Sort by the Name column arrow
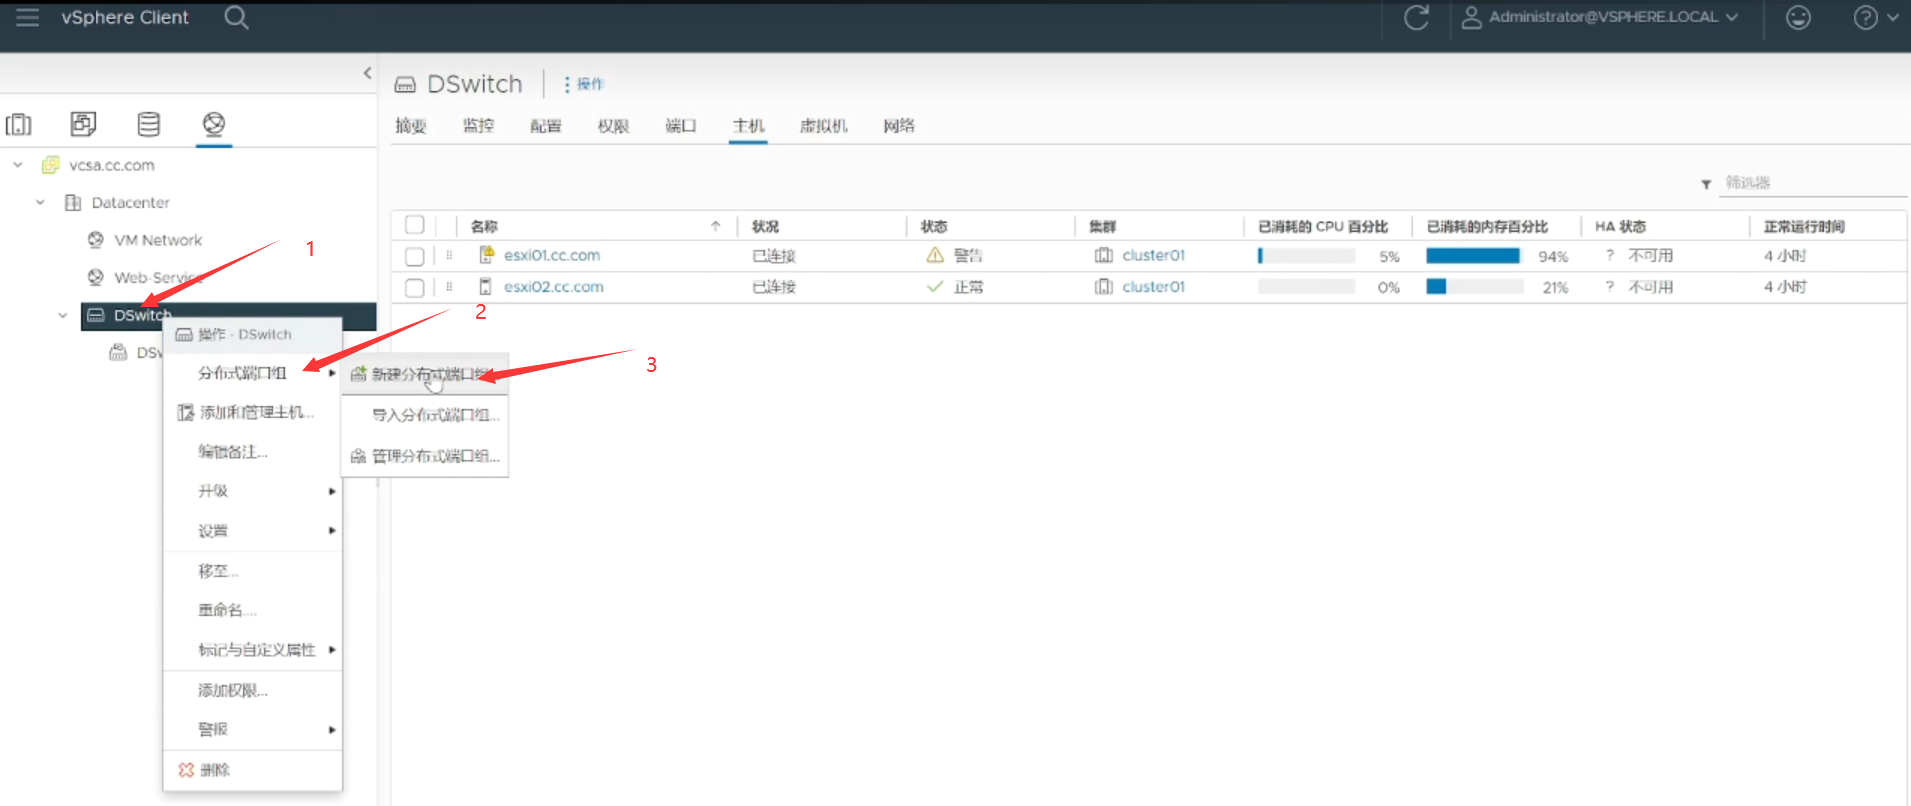 (715, 226)
